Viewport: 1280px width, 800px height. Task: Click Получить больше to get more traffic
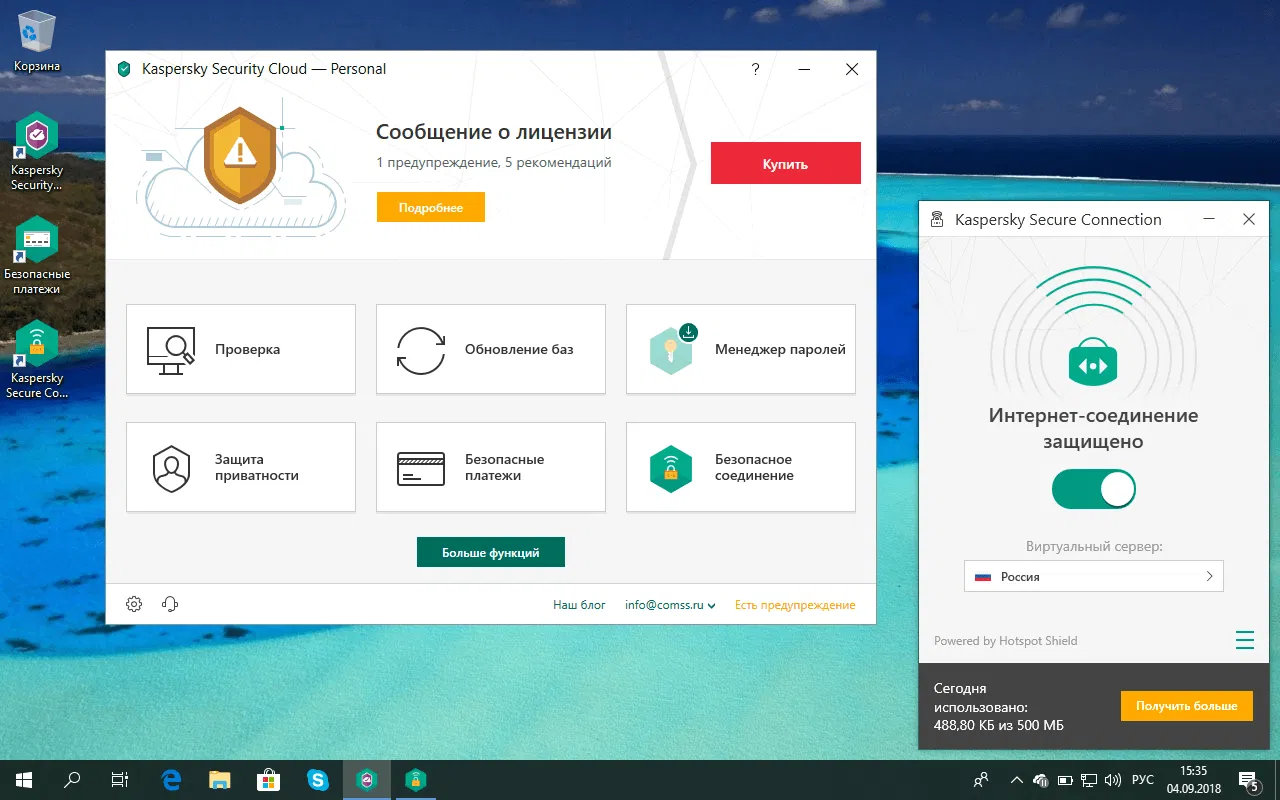coord(1186,705)
